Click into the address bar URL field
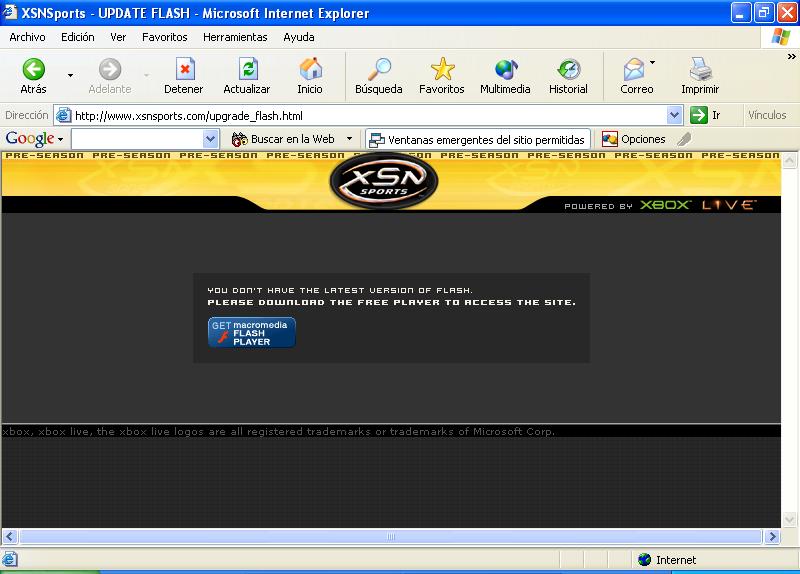 point(360,115)
